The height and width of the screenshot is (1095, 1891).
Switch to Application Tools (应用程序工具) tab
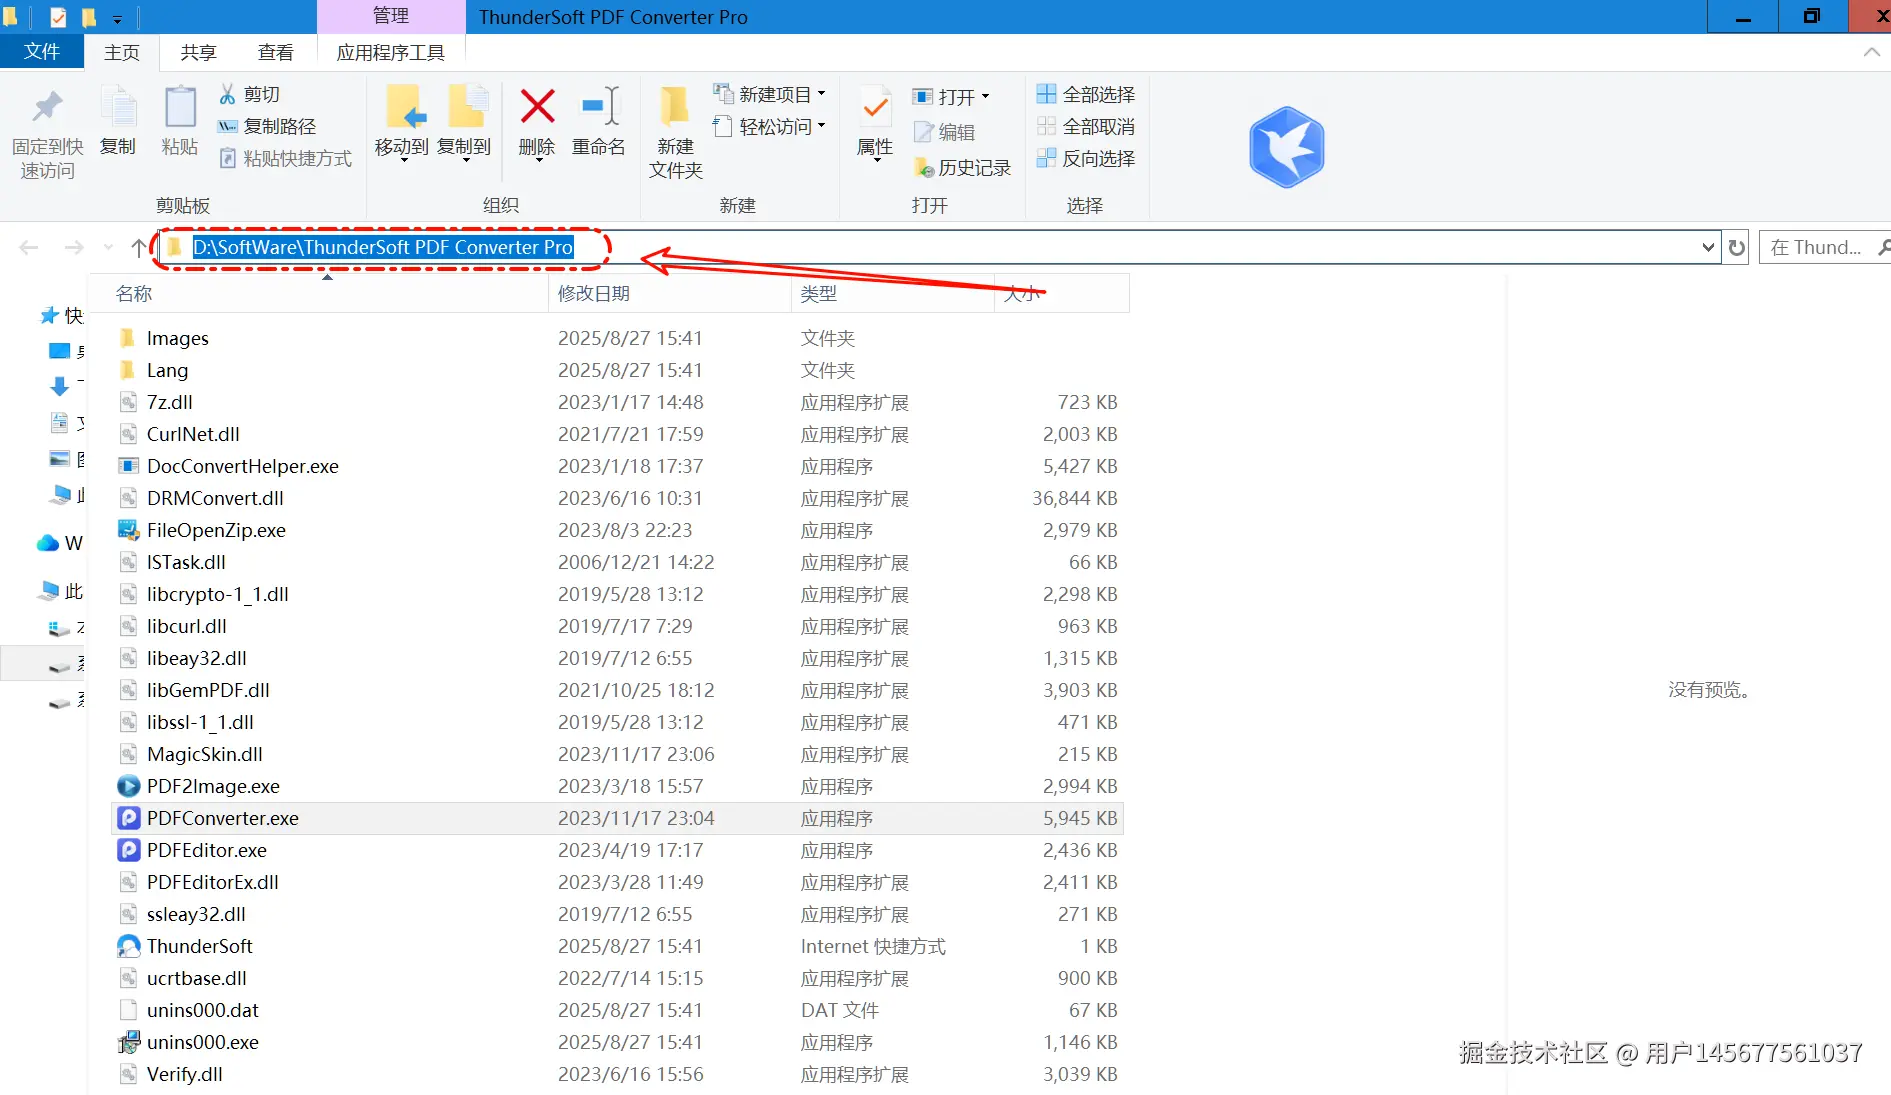coord(391,52)
